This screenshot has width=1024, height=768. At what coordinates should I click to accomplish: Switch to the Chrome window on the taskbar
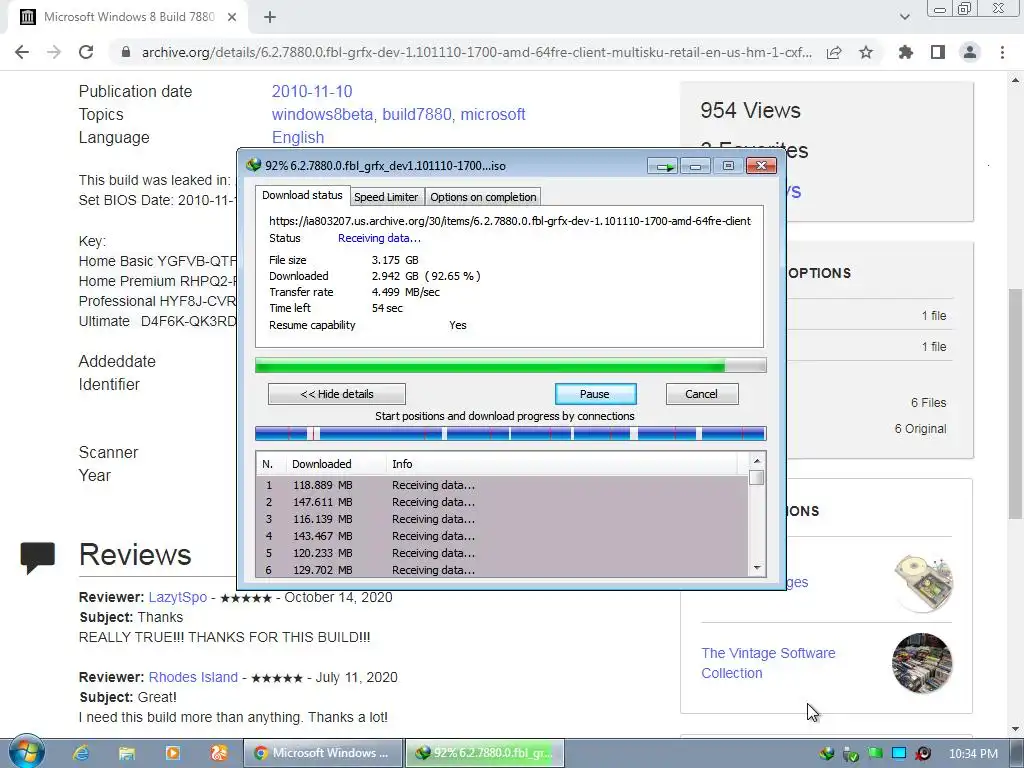pos(322,753)
